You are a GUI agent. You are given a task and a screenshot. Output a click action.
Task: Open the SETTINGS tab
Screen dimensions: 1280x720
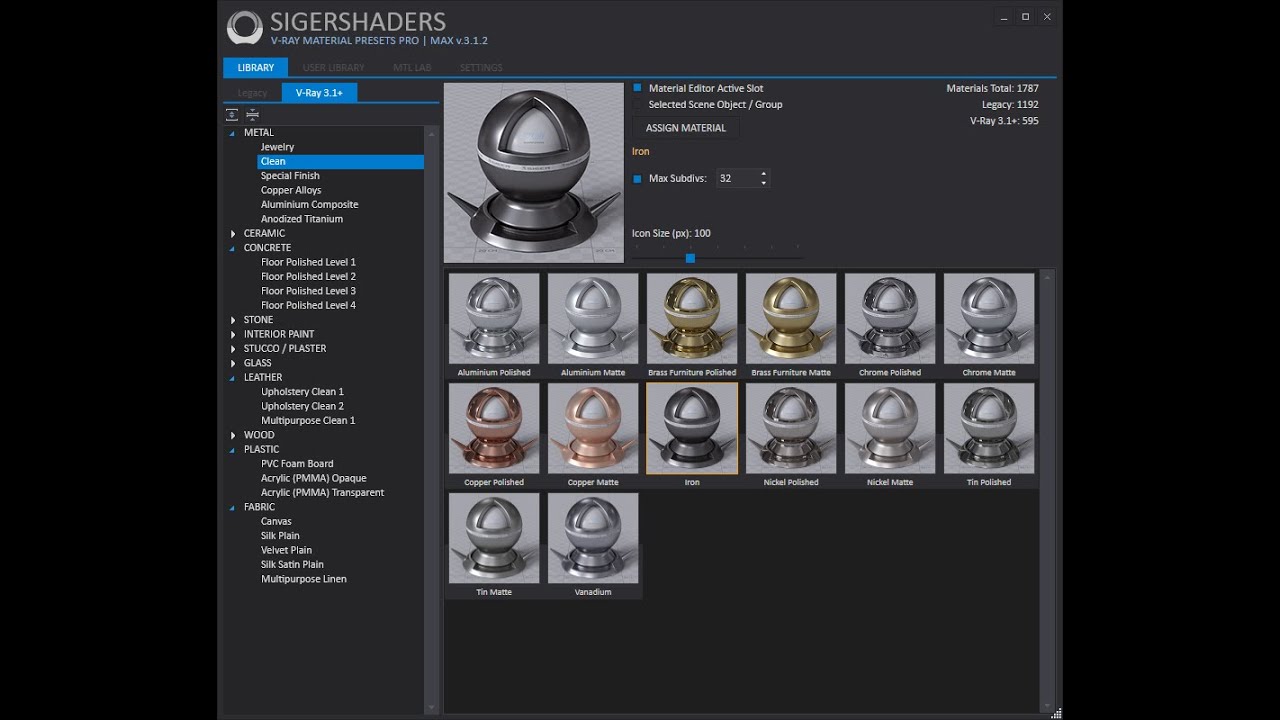(x=481, y=67)
